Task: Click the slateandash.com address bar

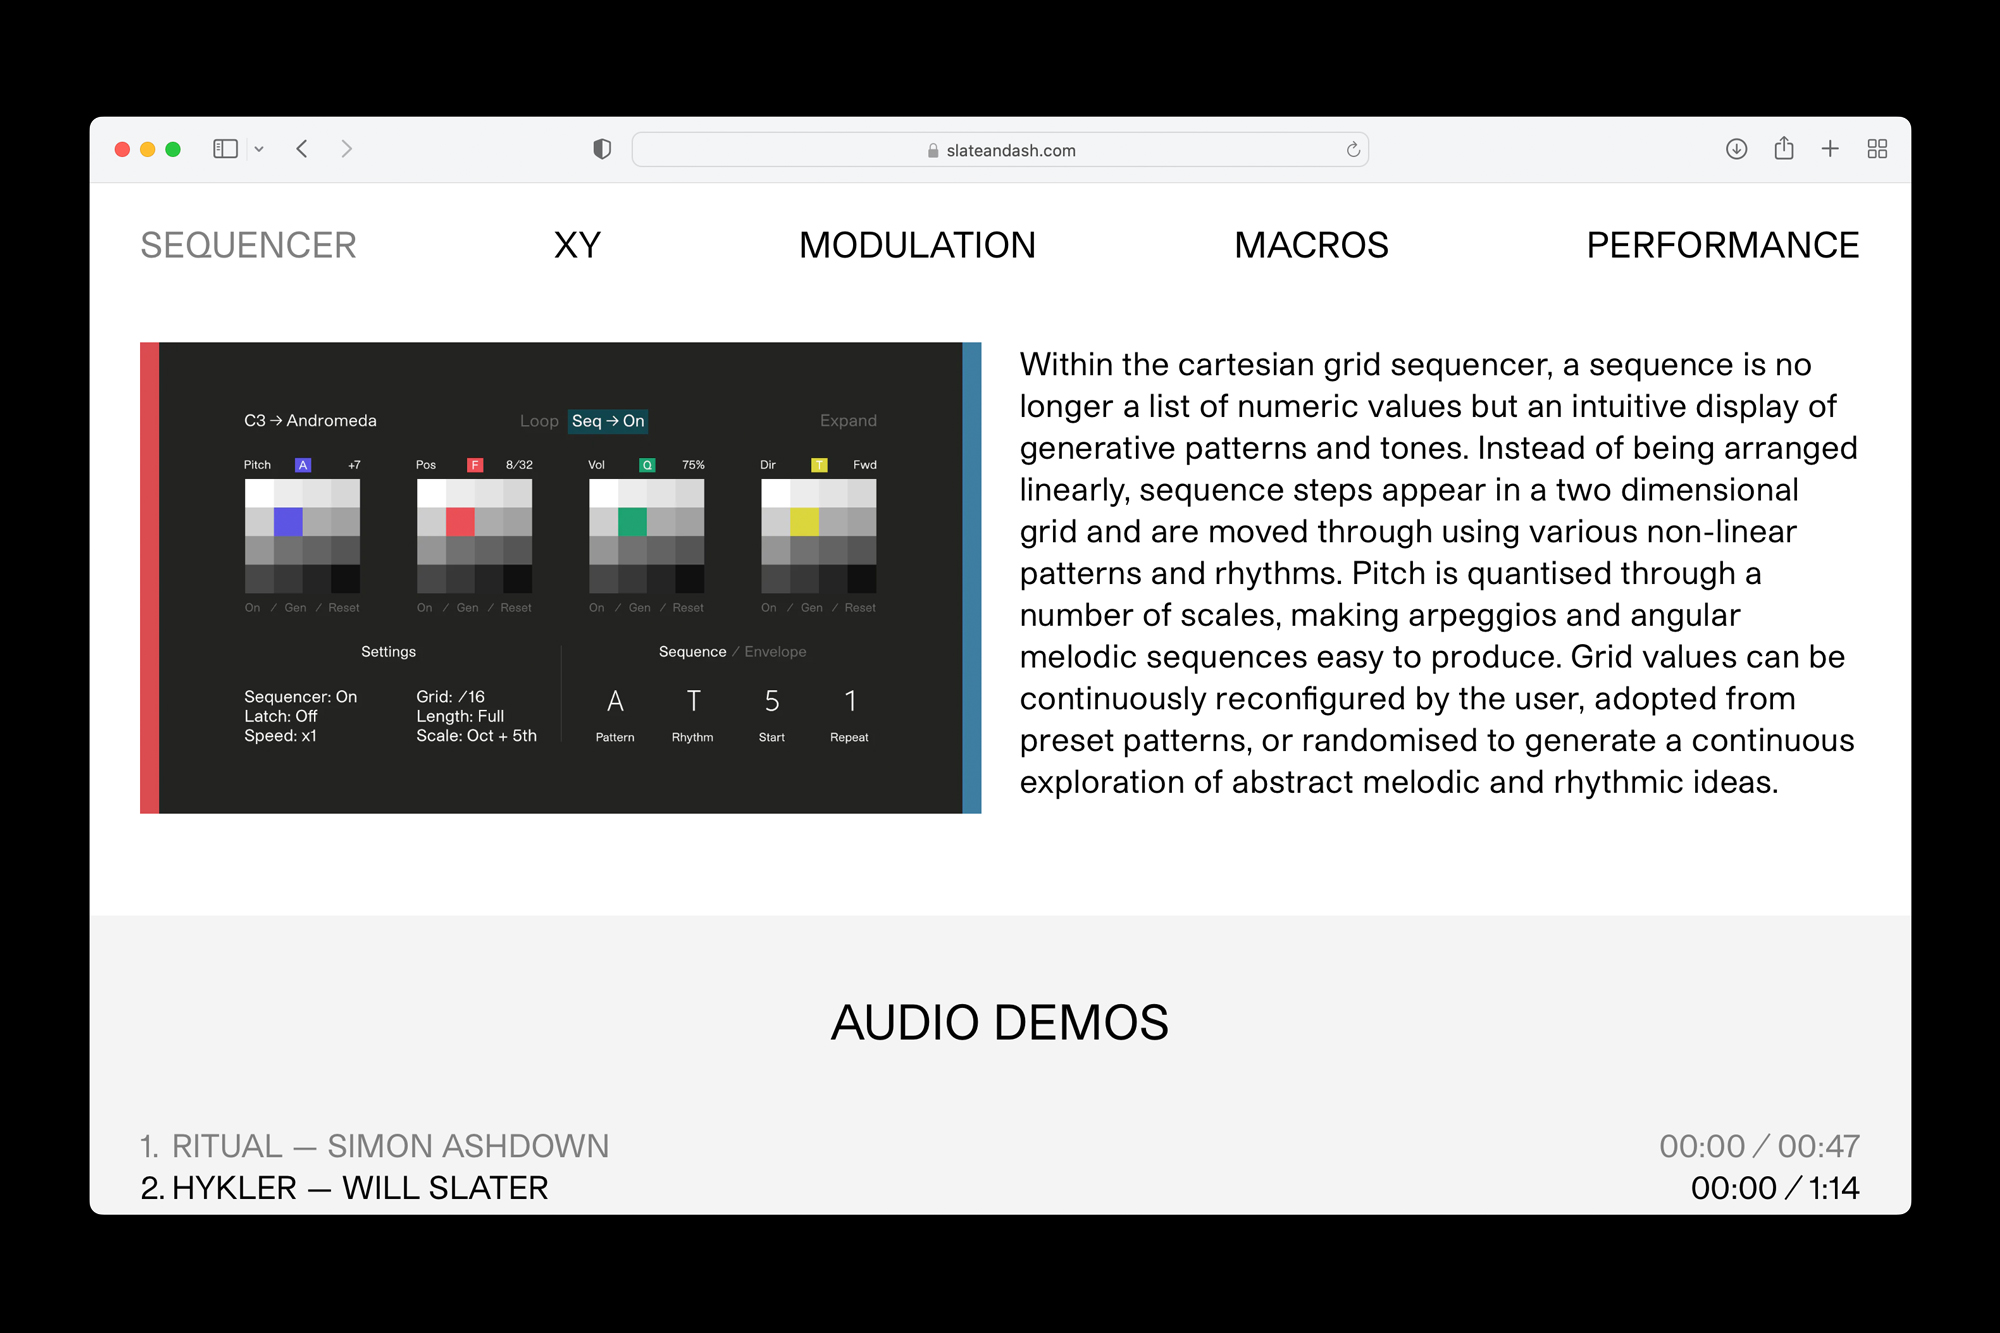Action: [1000, 150]
